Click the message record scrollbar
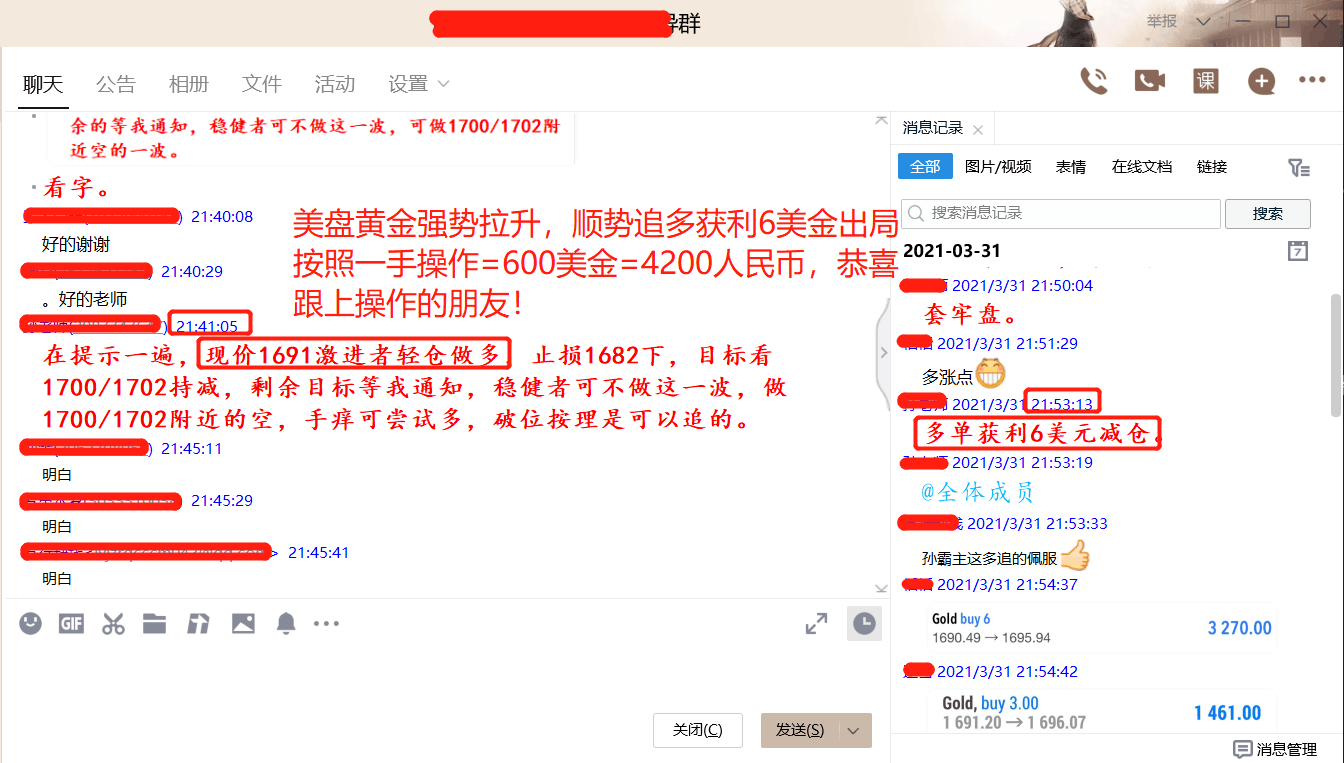1344x763 pixels. tap(1336, 354)
